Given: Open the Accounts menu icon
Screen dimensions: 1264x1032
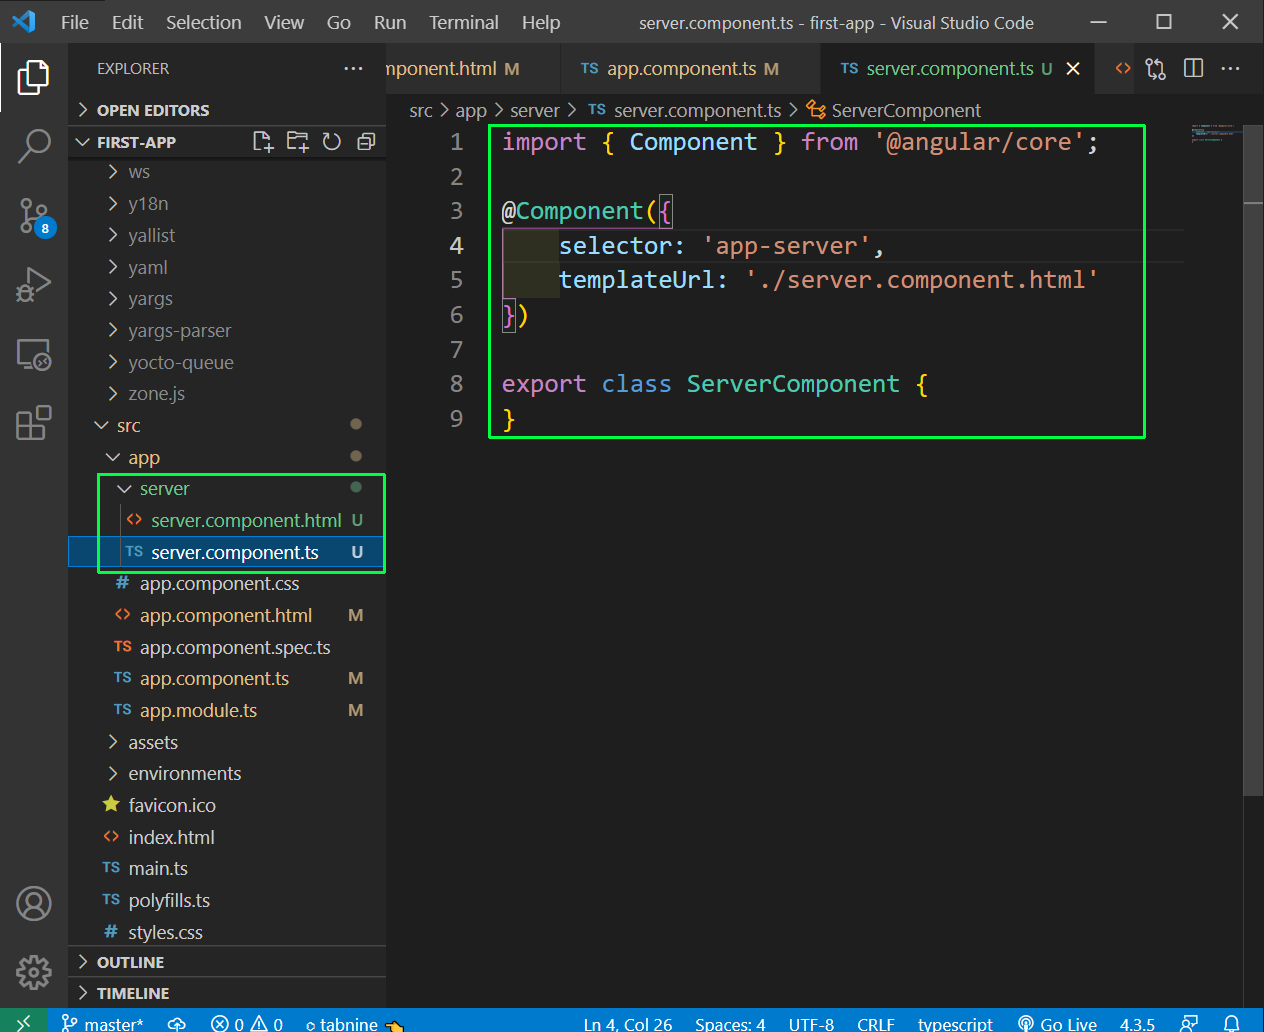Looking at the screenshot, I should point(33,903).
